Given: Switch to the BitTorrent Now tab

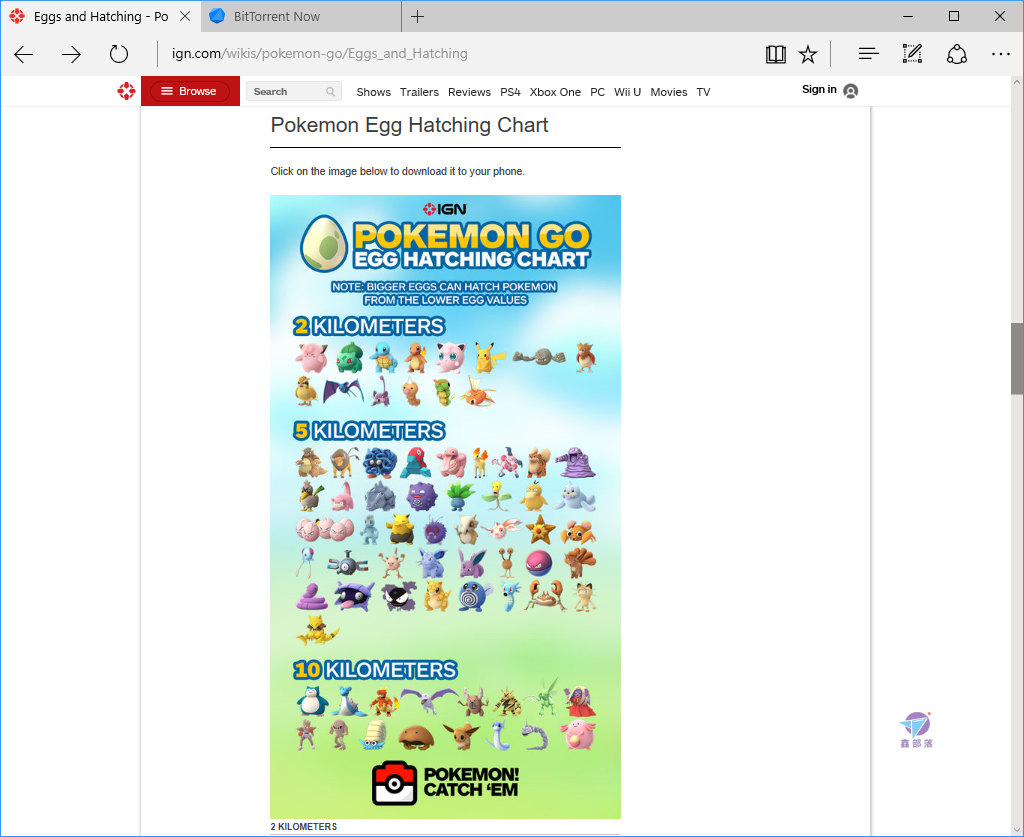Looking at the screenshot, I should 302,16.
